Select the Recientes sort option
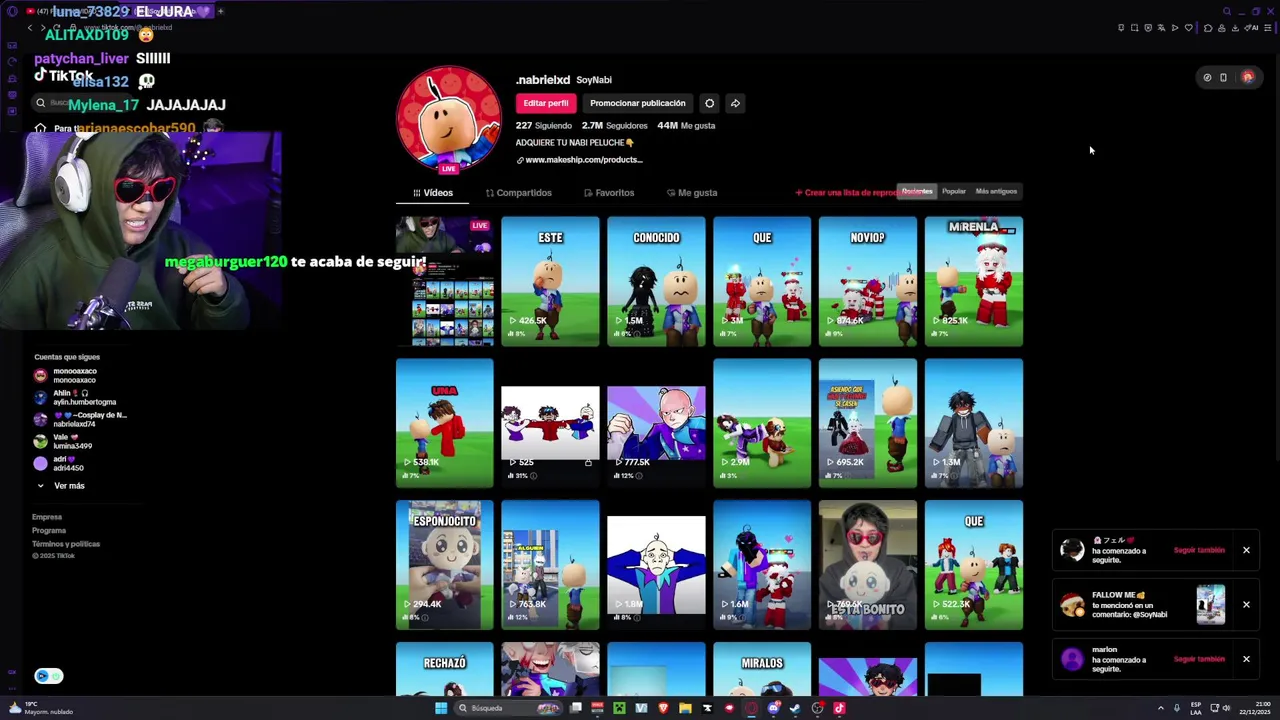This screenshot has height=720, width=1280. [x=917, y=191]
